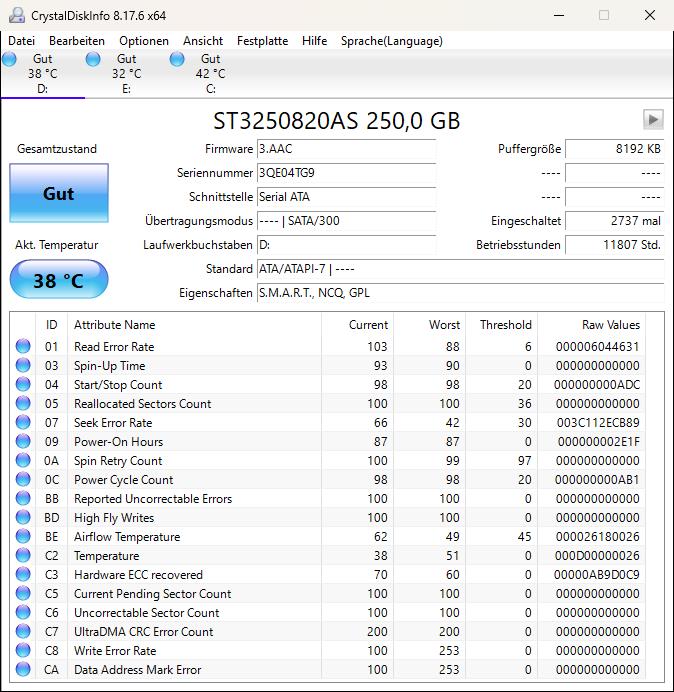Select the E: drive tab at 32 °C
Screen dimensions: 674x692
[x=127, y=74]
